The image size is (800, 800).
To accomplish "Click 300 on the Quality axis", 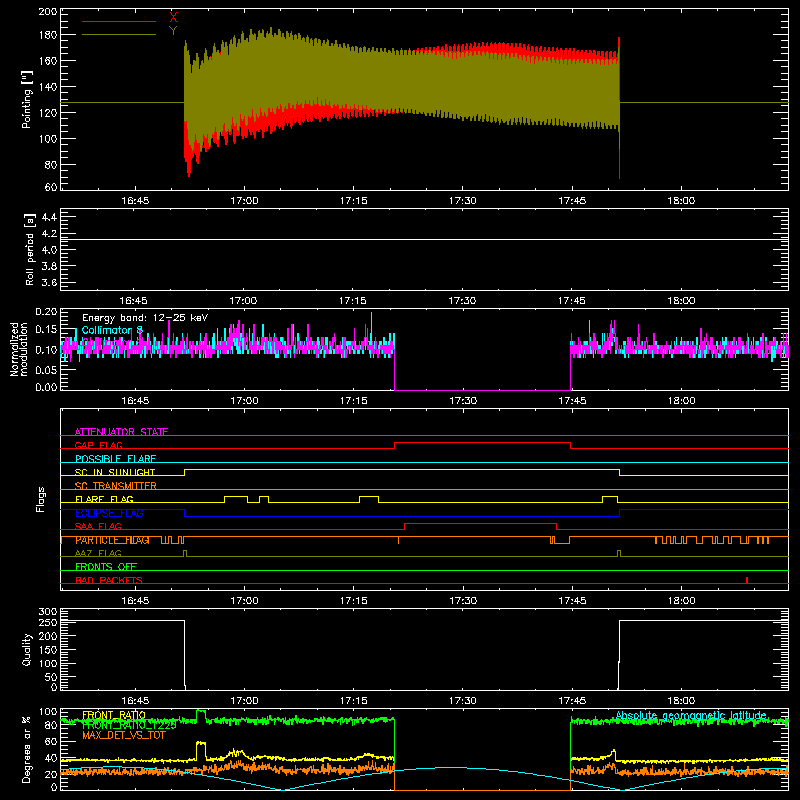I will pyautogui.click(x=47, y=612).
